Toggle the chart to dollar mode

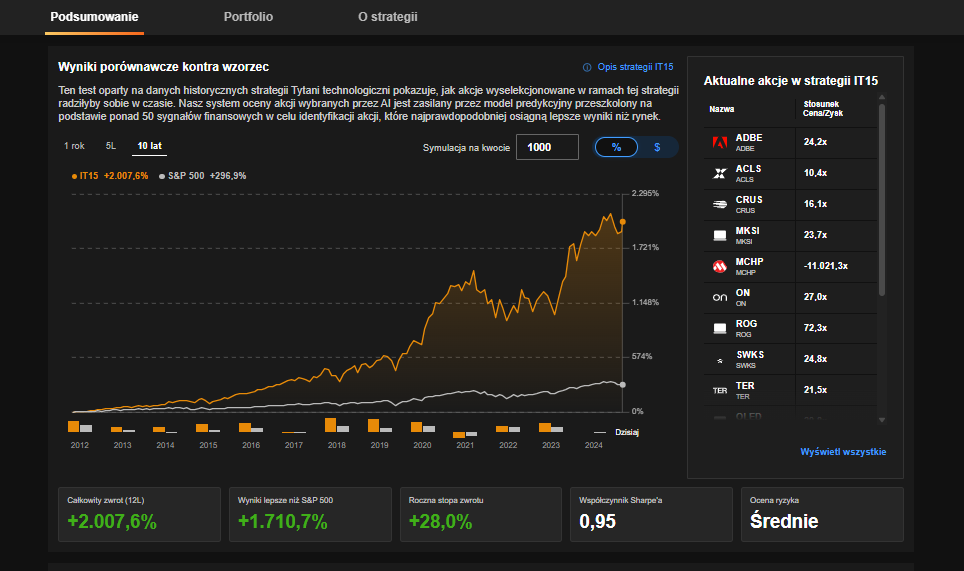[x=657, y=147]
